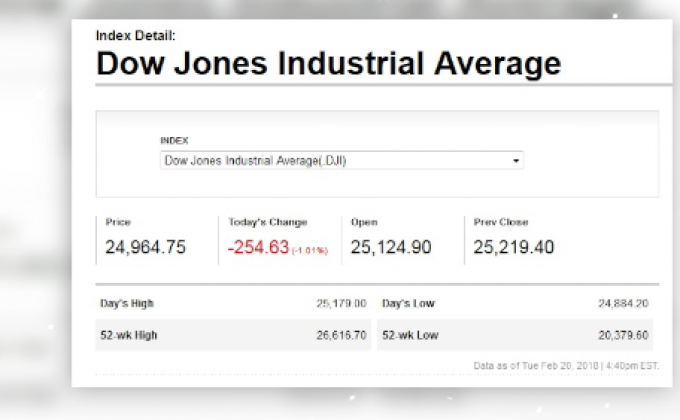Click the Dow Jones Industrial Average heading
The height and width of the screenshot is (420, 680).
(328, 65)
